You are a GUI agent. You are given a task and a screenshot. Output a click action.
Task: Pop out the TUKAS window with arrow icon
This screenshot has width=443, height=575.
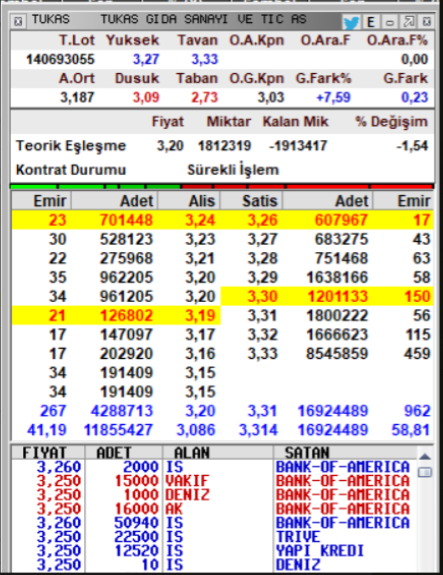click(x=408, y=22)
